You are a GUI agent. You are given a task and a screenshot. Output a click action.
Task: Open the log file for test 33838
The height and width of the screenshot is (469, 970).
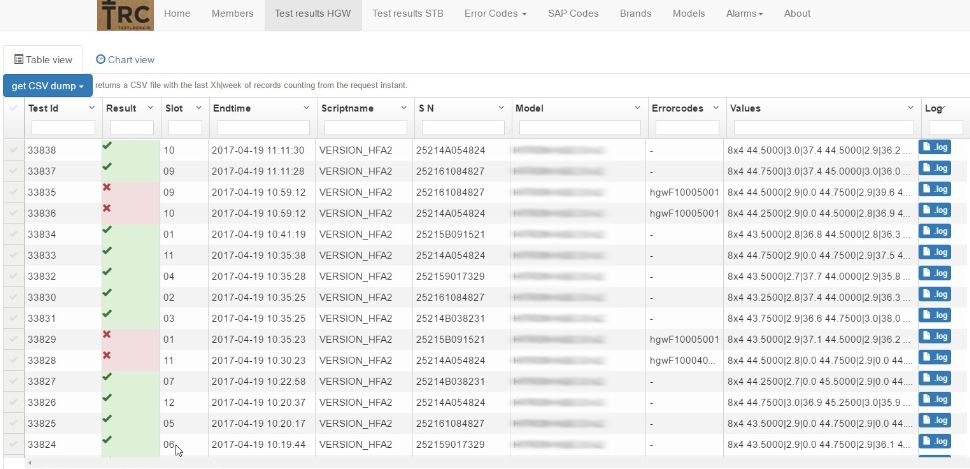point(934,147)
